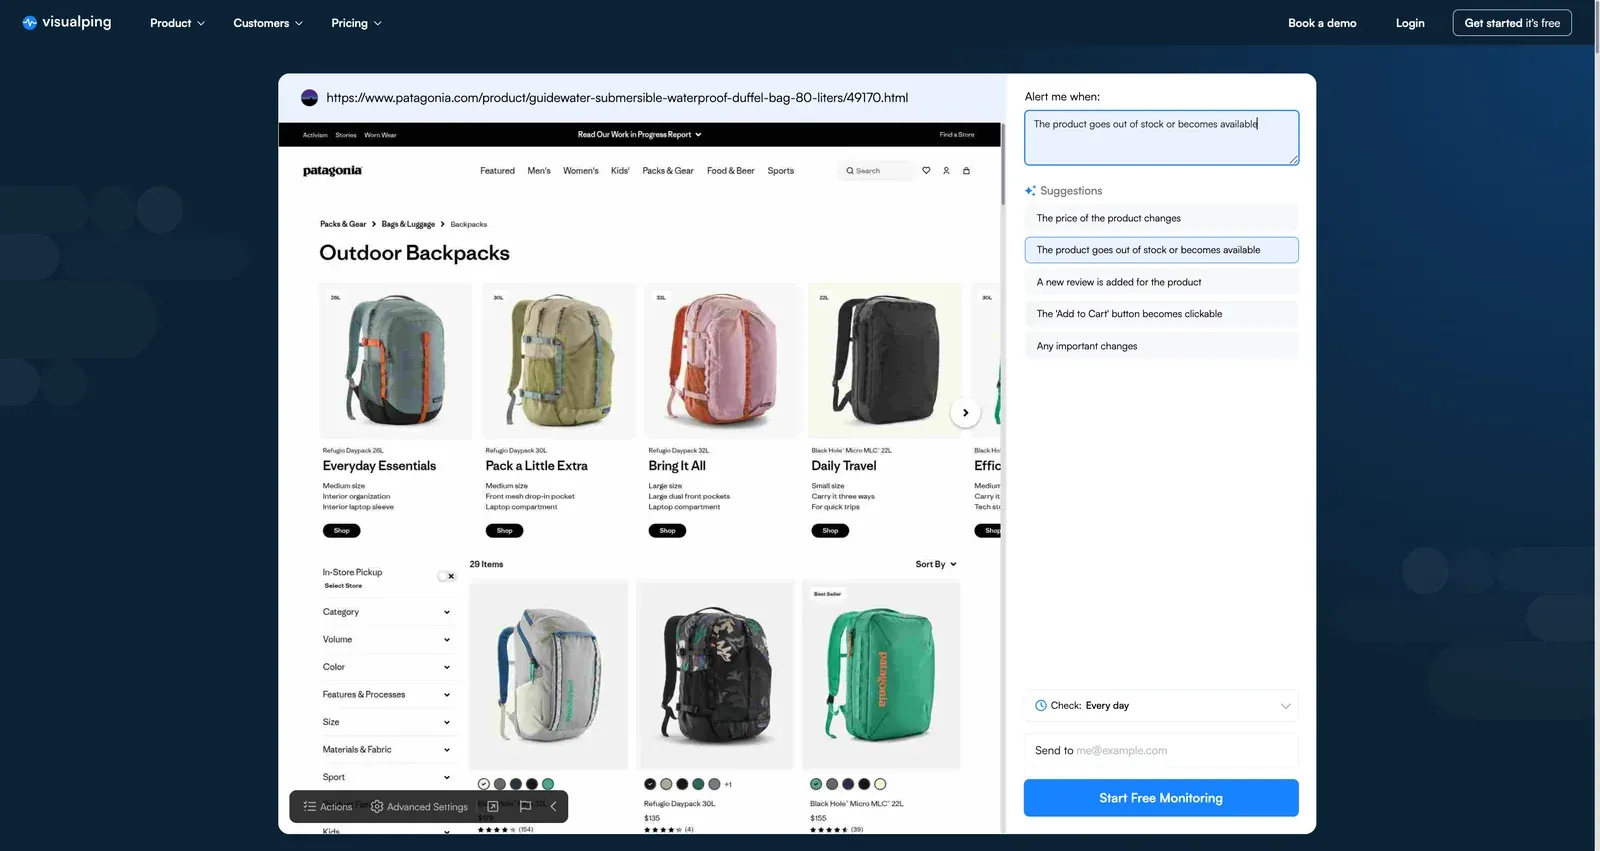Choose suggestion The price of the product changes

point(1161,218)
